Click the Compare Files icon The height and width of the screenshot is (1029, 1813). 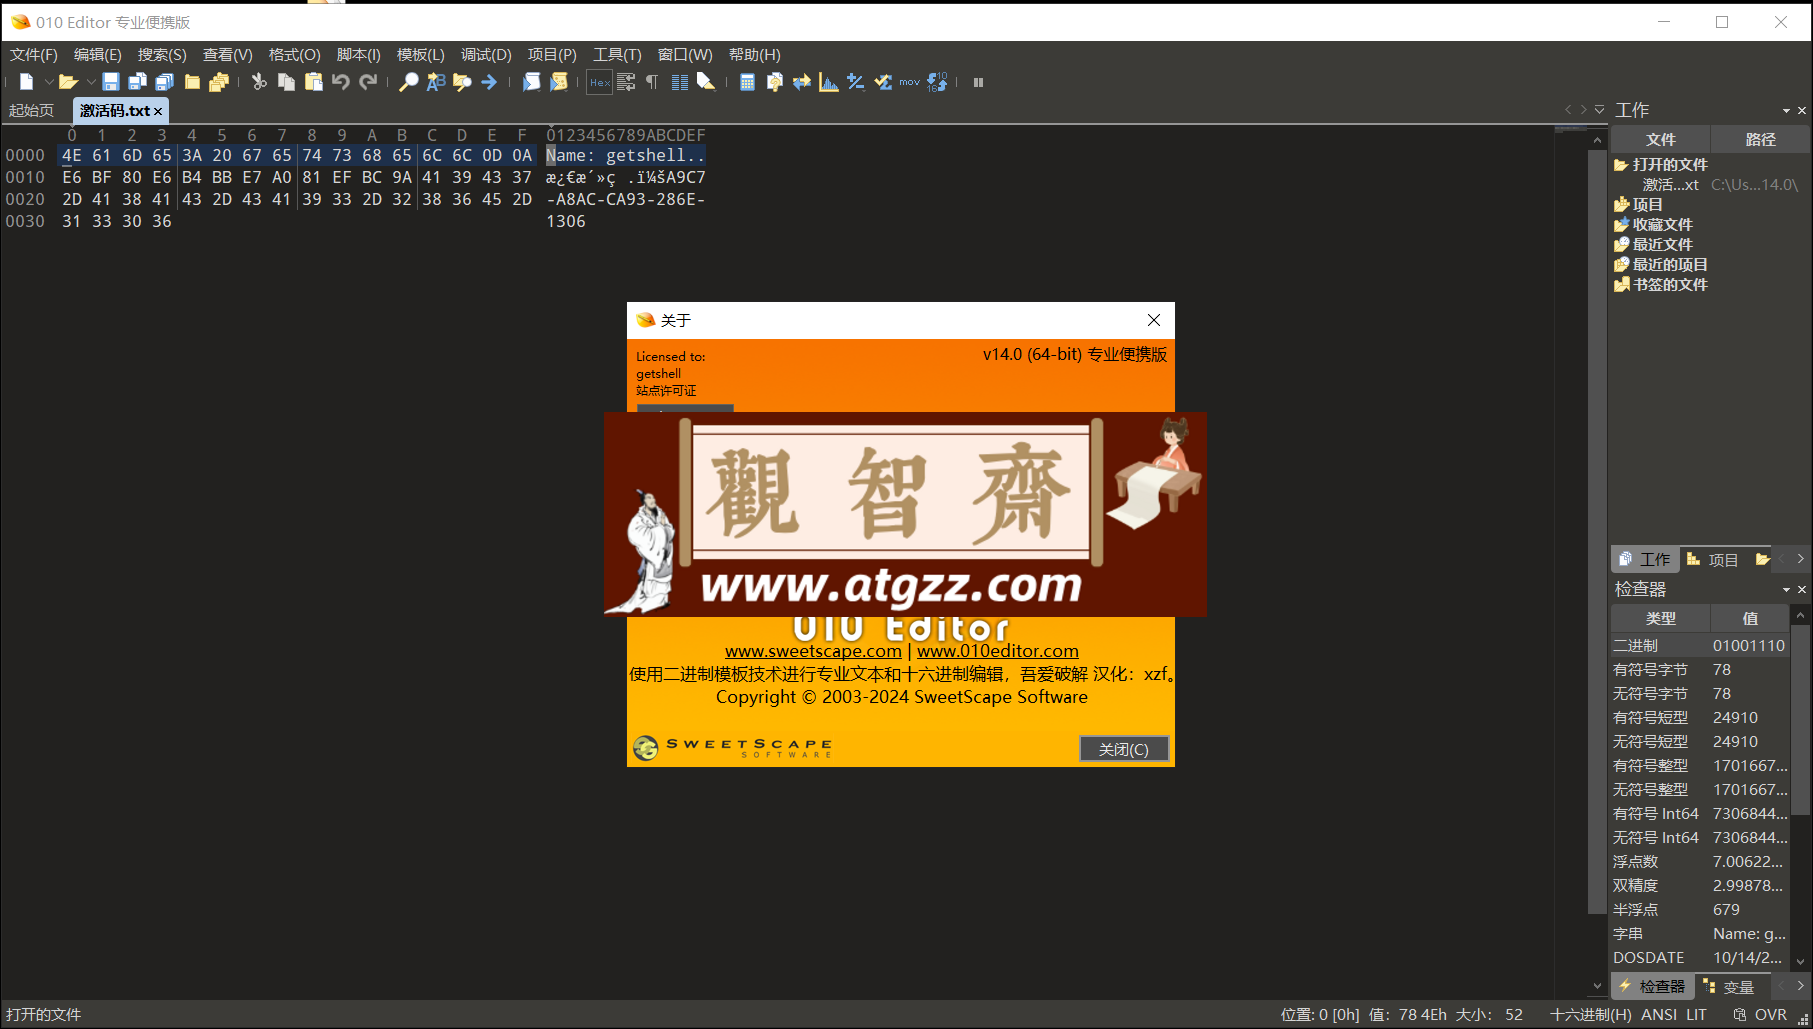coord(774,82)
